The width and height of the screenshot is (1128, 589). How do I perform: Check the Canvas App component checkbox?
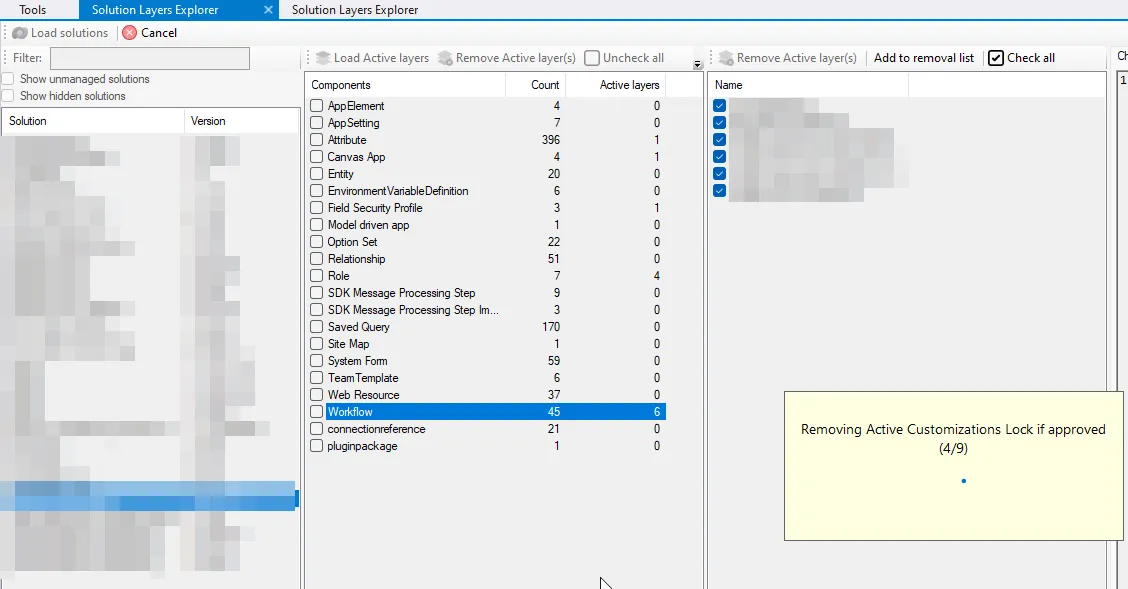click(317, 157)
